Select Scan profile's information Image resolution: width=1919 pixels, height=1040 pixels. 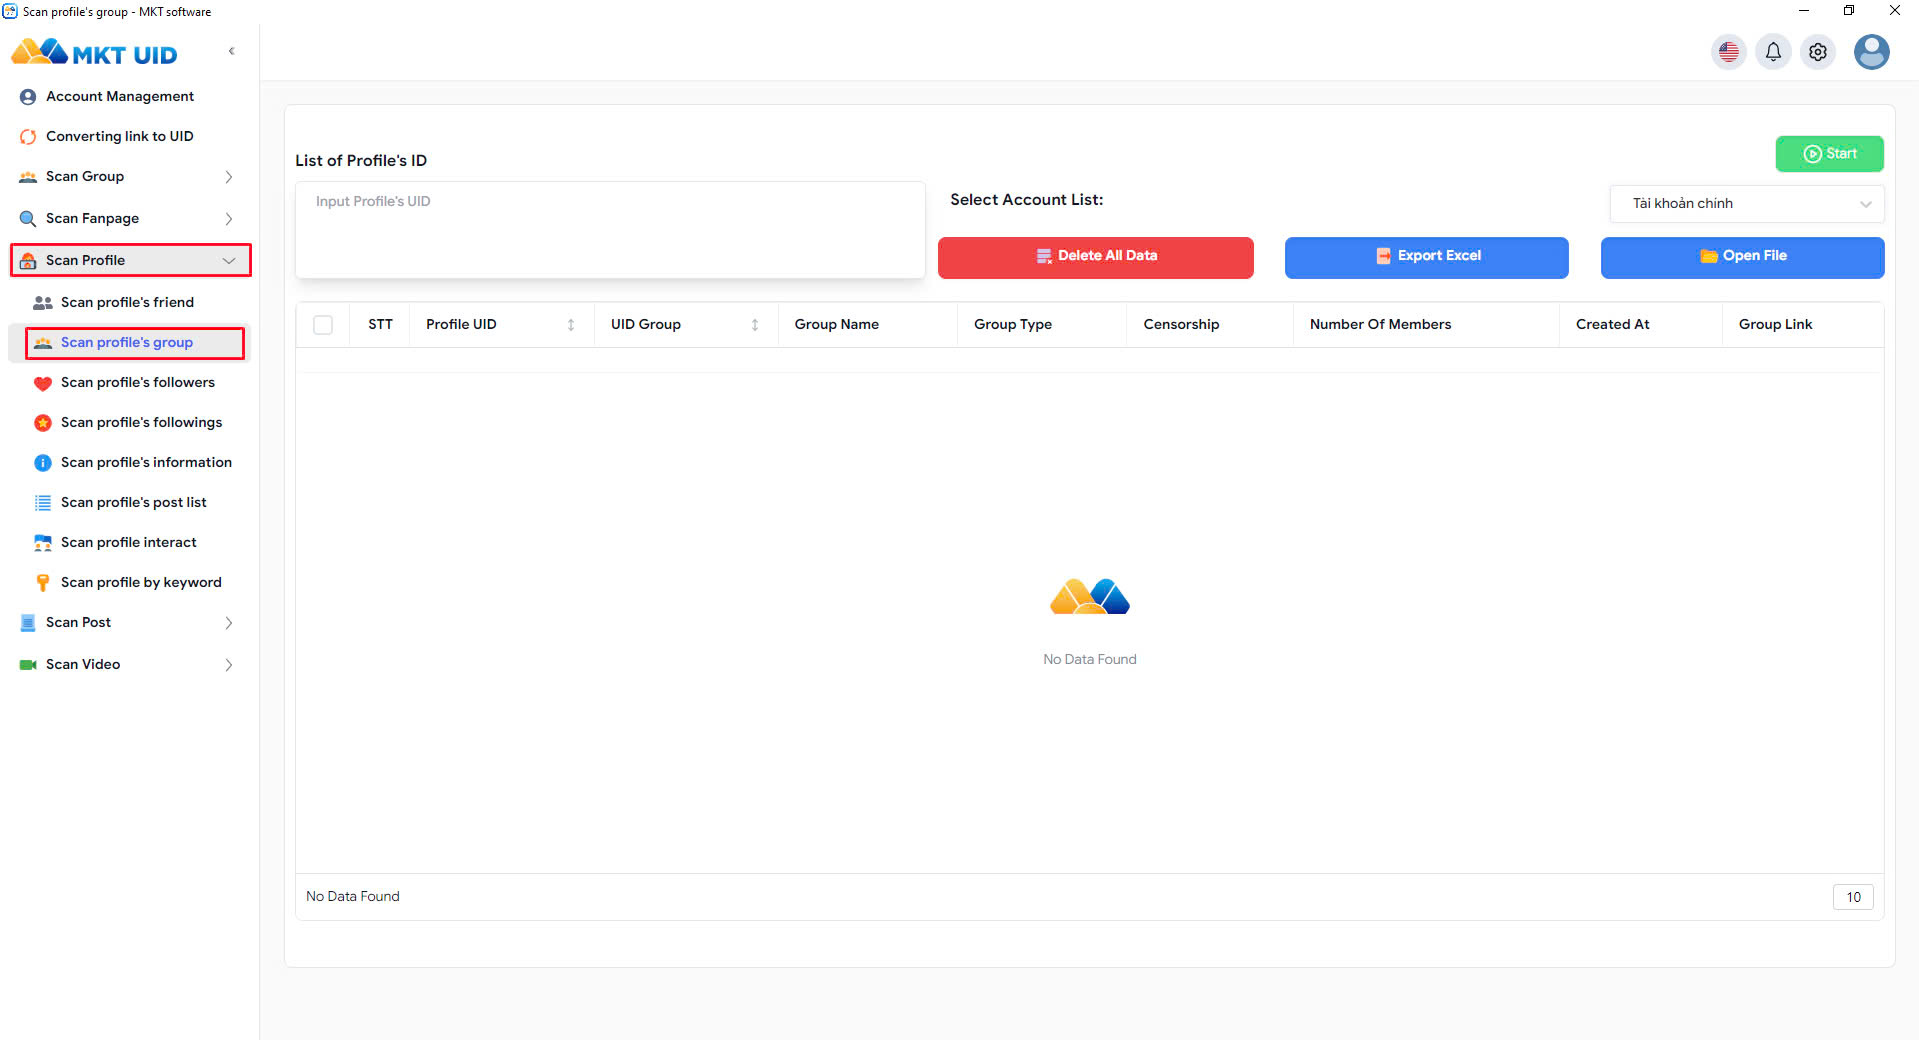point(146,463)
